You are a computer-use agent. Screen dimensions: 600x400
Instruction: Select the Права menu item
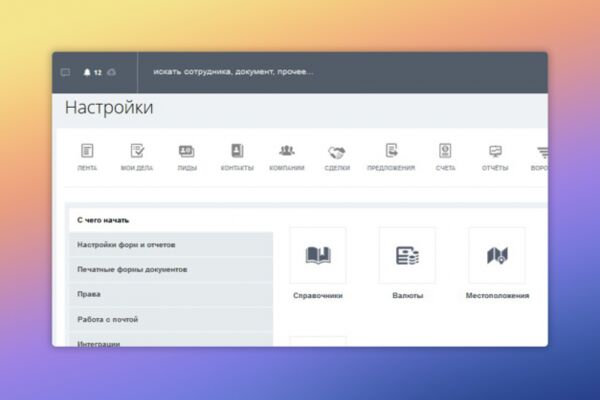pyautogui.click(x=171, y=294)
